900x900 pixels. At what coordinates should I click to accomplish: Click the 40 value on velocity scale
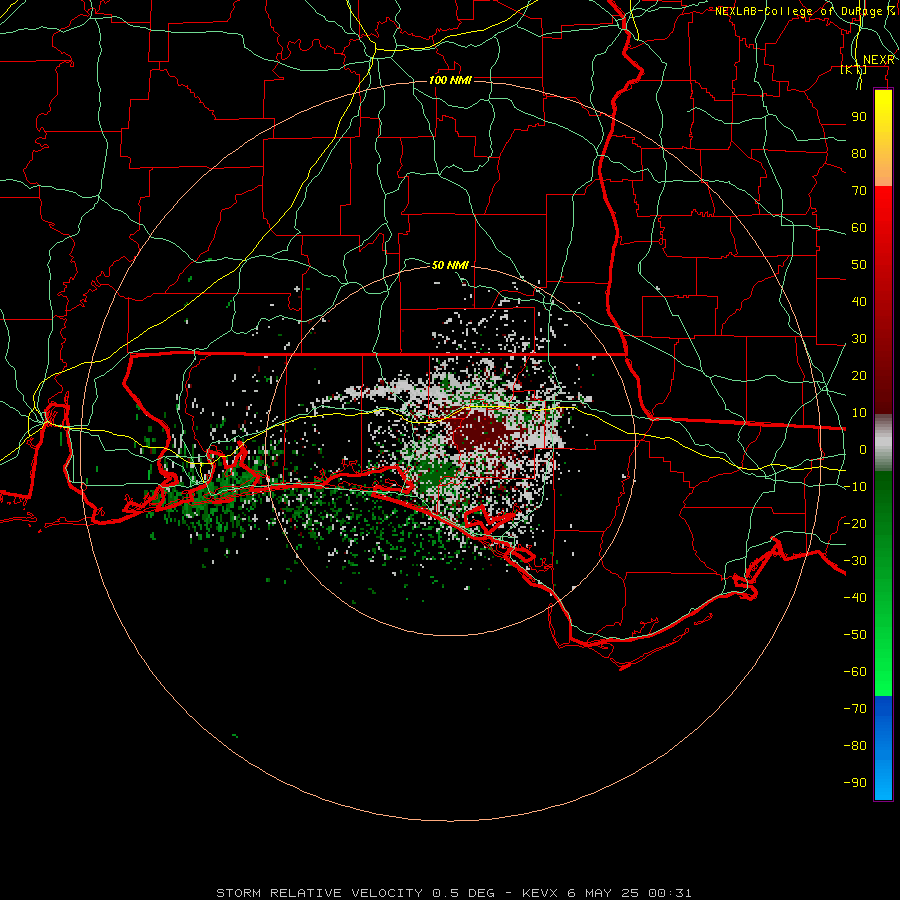click(859, 302)
